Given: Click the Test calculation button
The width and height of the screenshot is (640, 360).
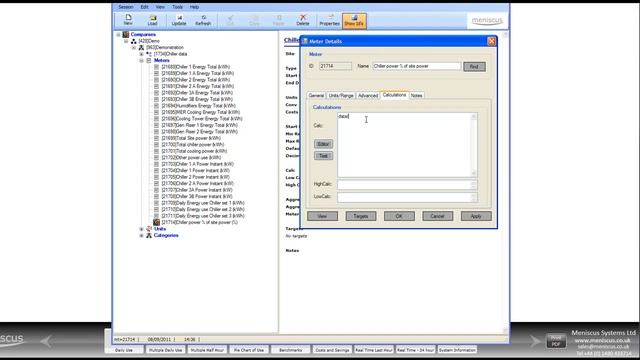Looking at the screenshot, I should (323, 156).
